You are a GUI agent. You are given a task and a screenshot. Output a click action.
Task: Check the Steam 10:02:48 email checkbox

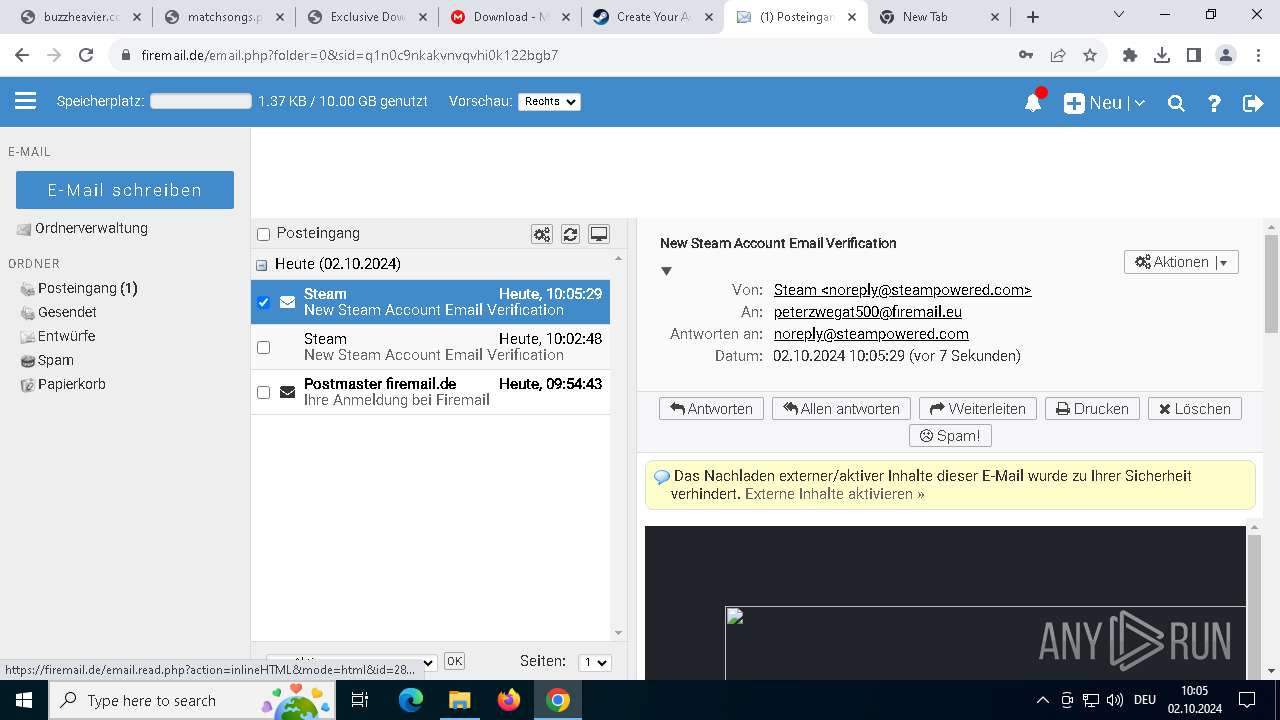click(264, 347)
